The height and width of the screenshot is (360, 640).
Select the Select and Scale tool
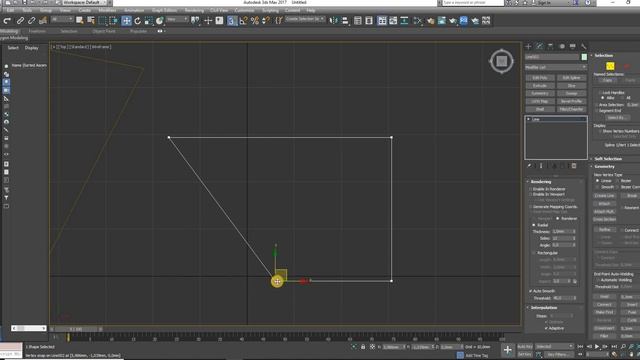(x=149, y=20)
